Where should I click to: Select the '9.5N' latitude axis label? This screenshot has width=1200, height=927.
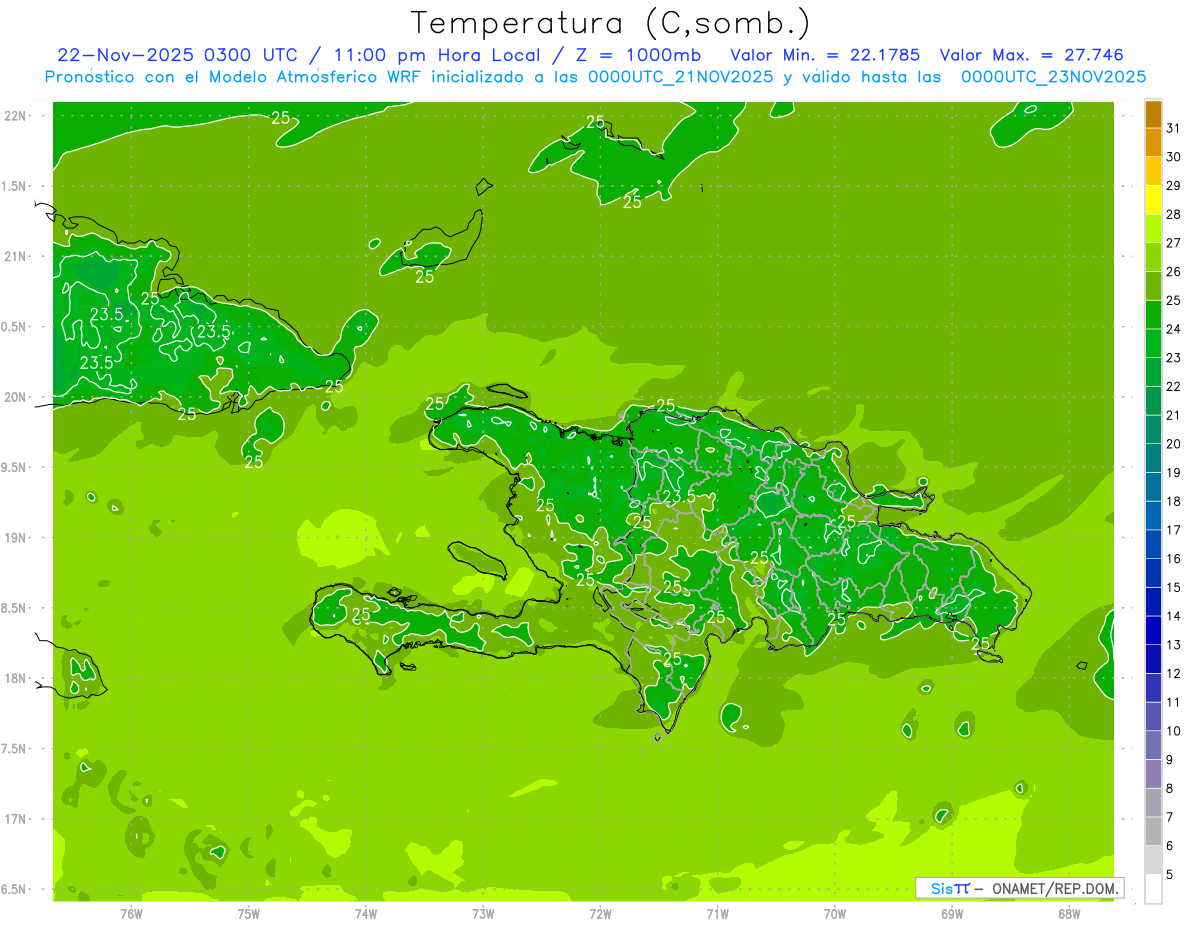pos(15,467)
